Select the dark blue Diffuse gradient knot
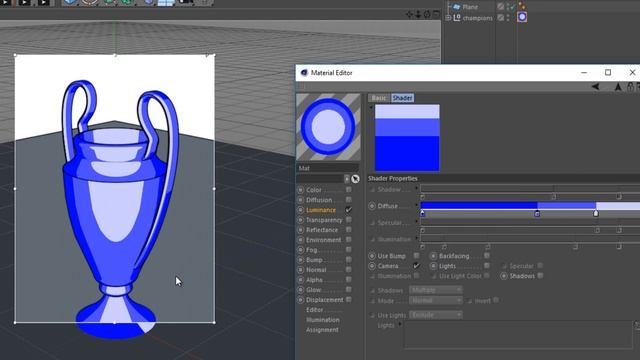This screenshot has height=360, width=640. click(422, 213)
